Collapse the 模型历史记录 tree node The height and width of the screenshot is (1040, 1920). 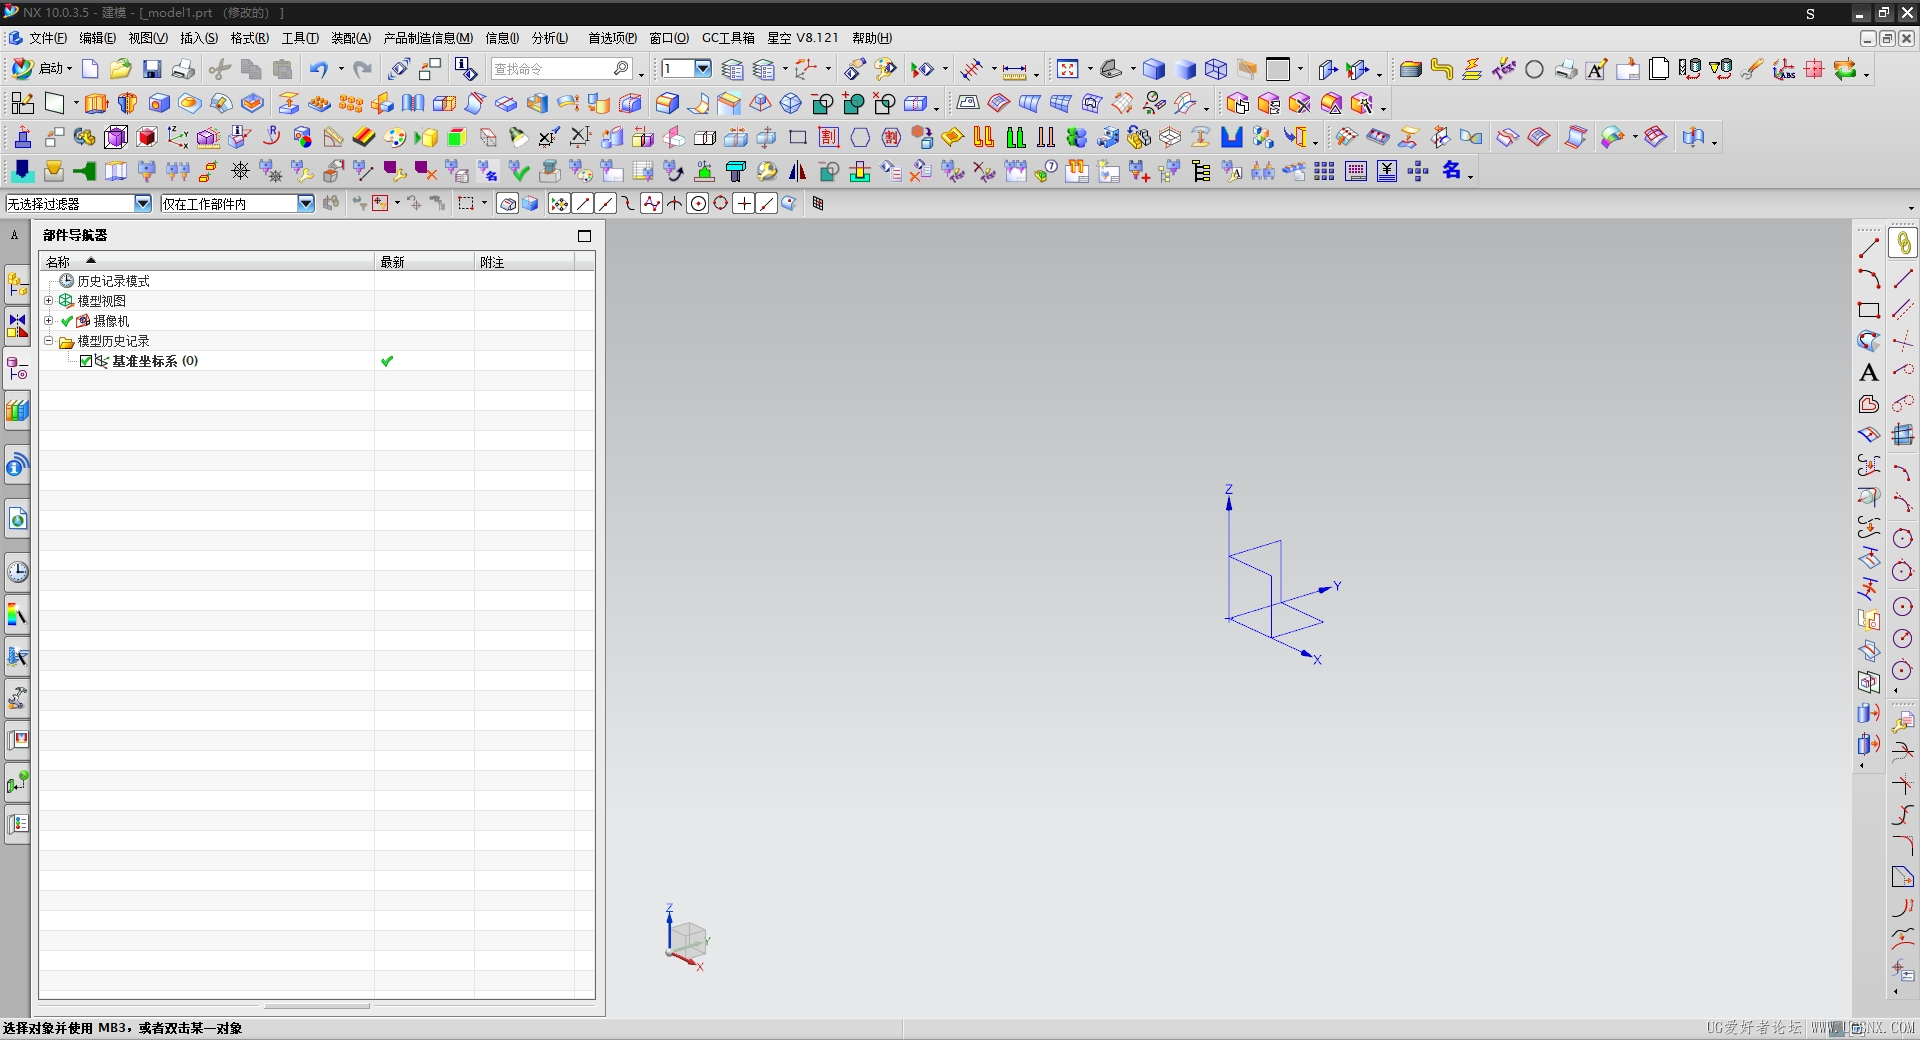[x=48, y=341]
